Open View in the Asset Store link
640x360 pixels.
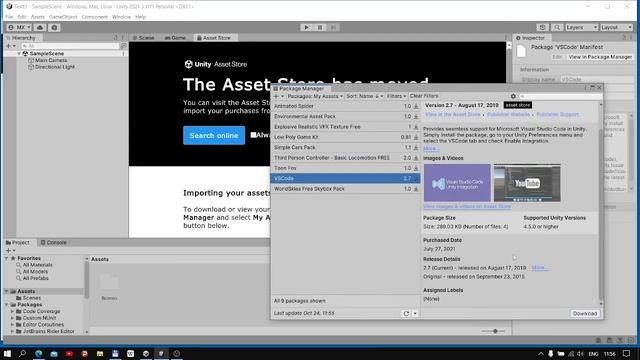click(453, 115)
